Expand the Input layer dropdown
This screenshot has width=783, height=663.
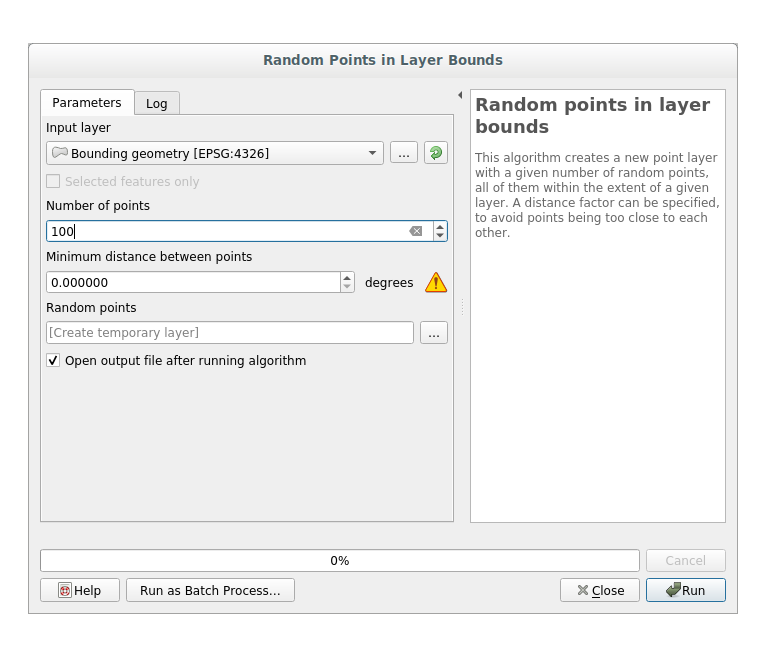372,153
